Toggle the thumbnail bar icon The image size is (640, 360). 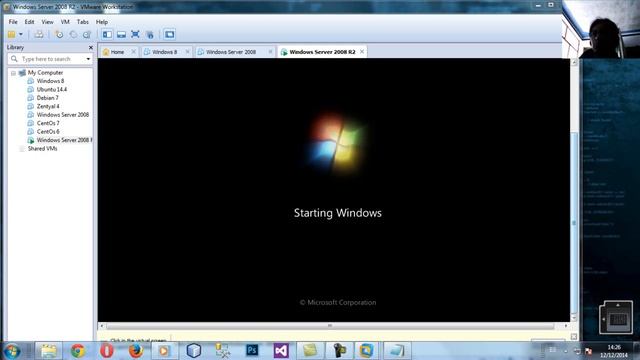point(121,35)
